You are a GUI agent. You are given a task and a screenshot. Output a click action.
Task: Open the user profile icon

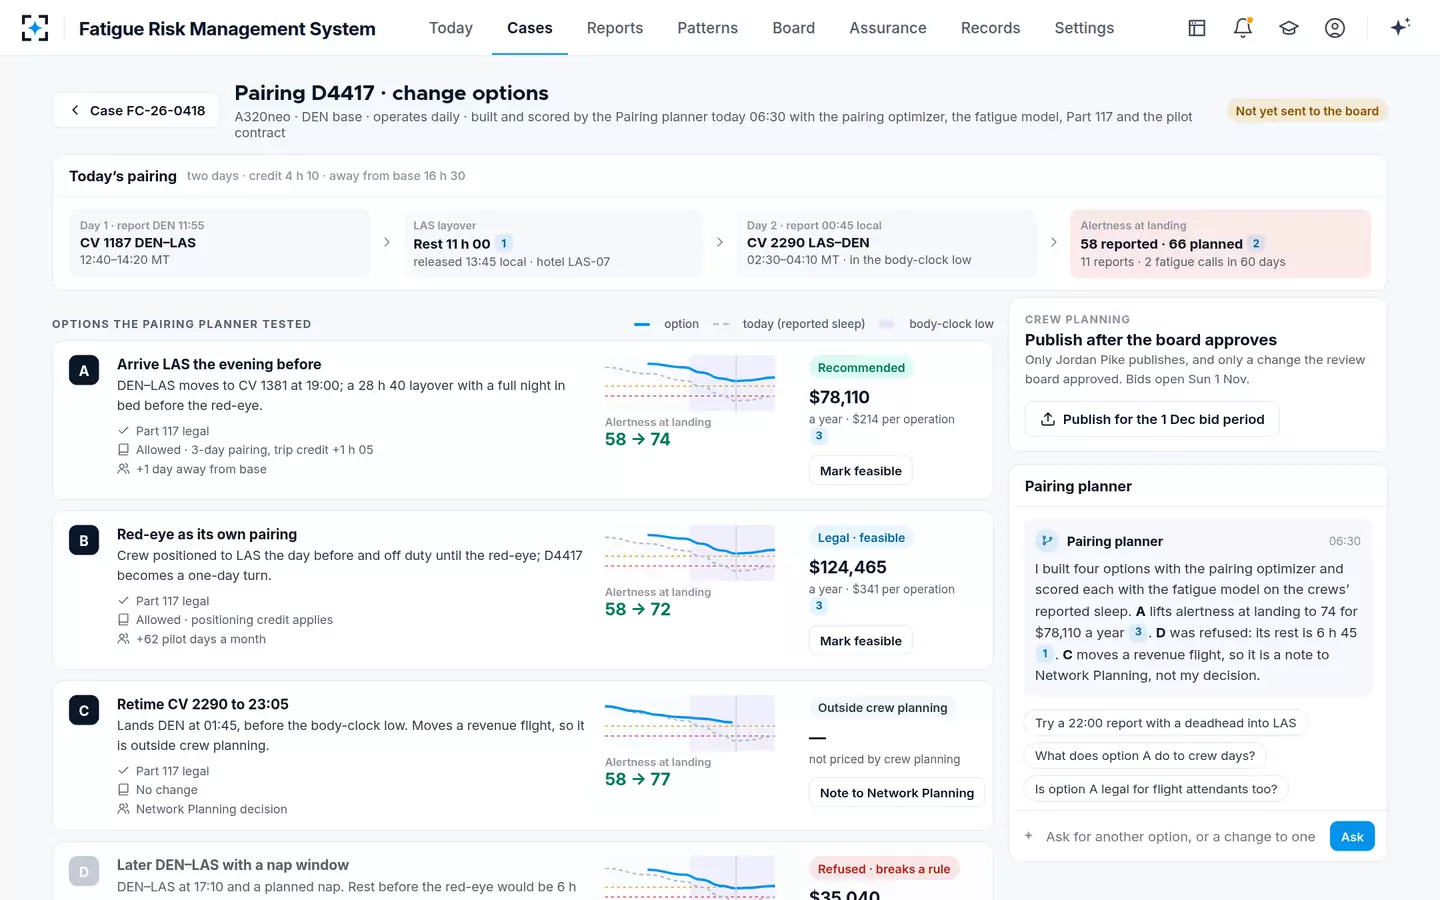point(1334,28)
